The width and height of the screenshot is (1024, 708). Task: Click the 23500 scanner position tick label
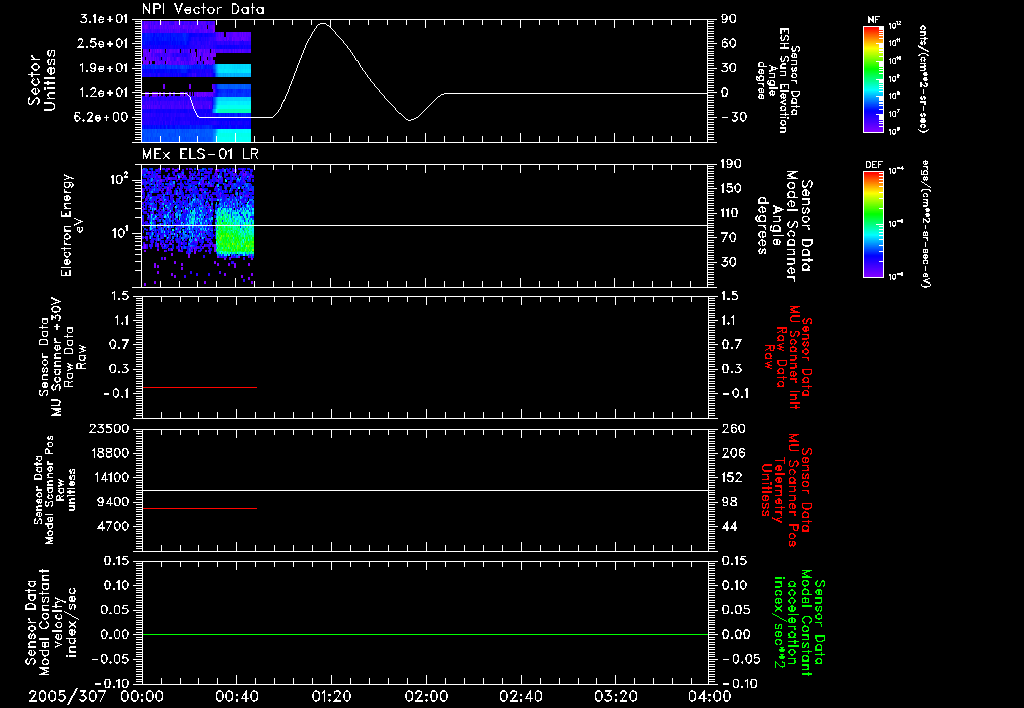[109, 429]
